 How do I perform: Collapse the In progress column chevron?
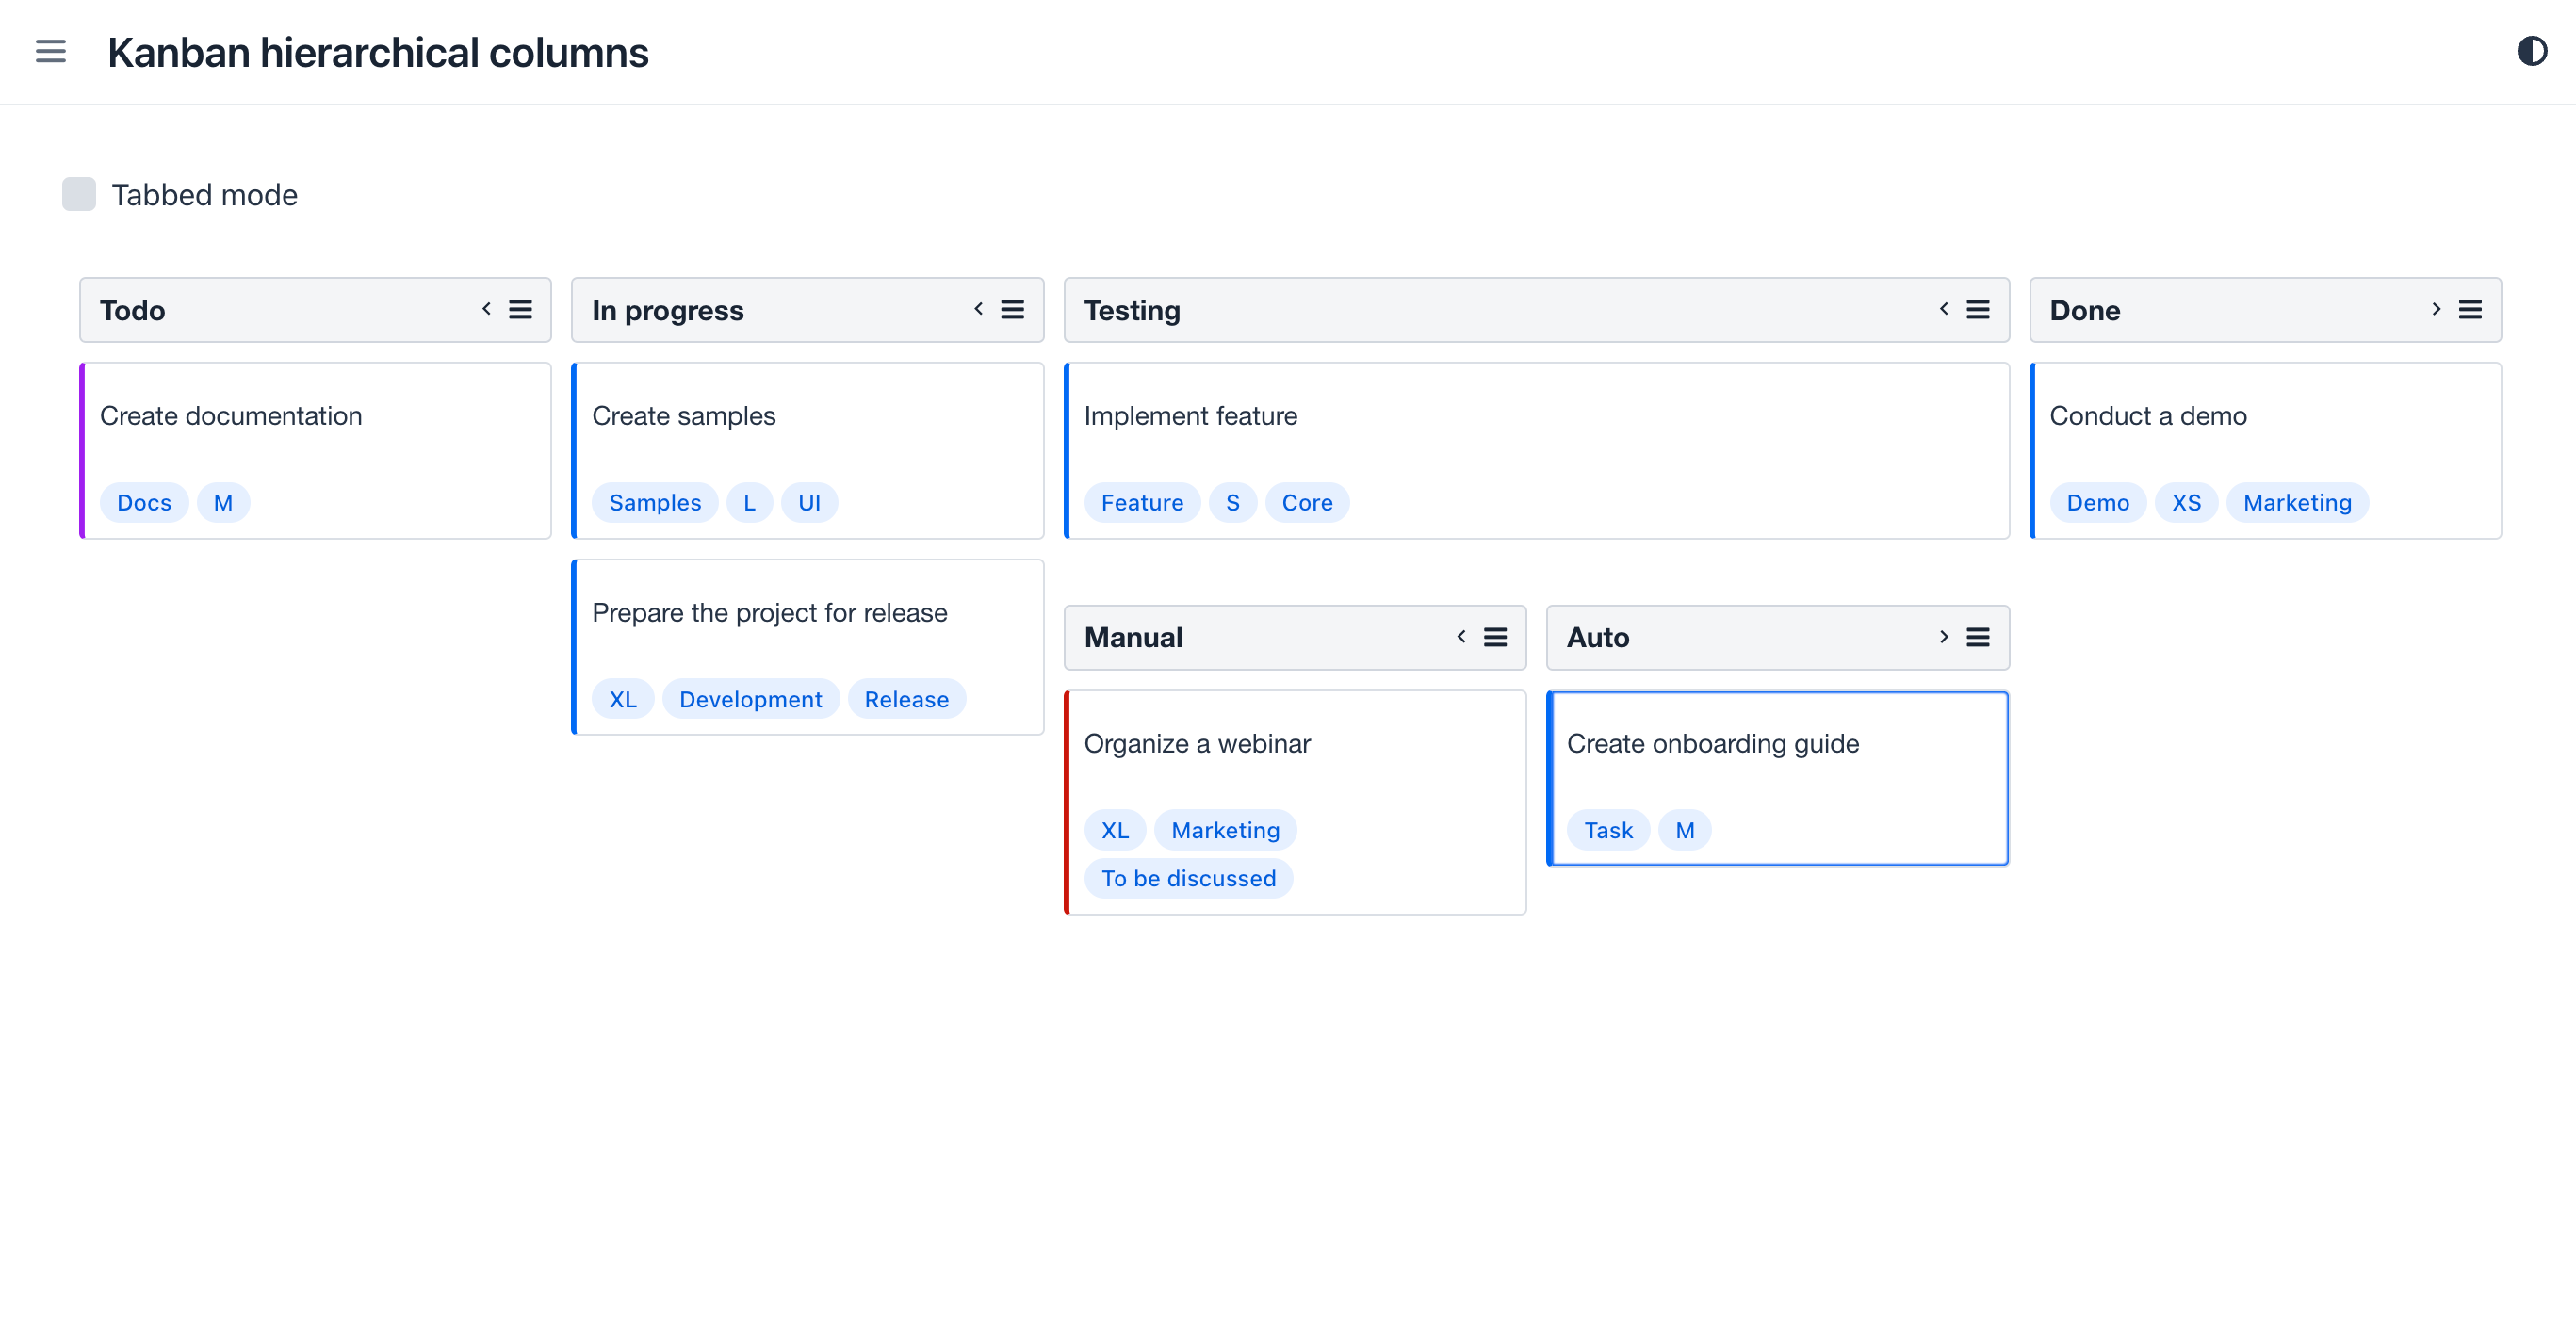(x=978, y=309)
